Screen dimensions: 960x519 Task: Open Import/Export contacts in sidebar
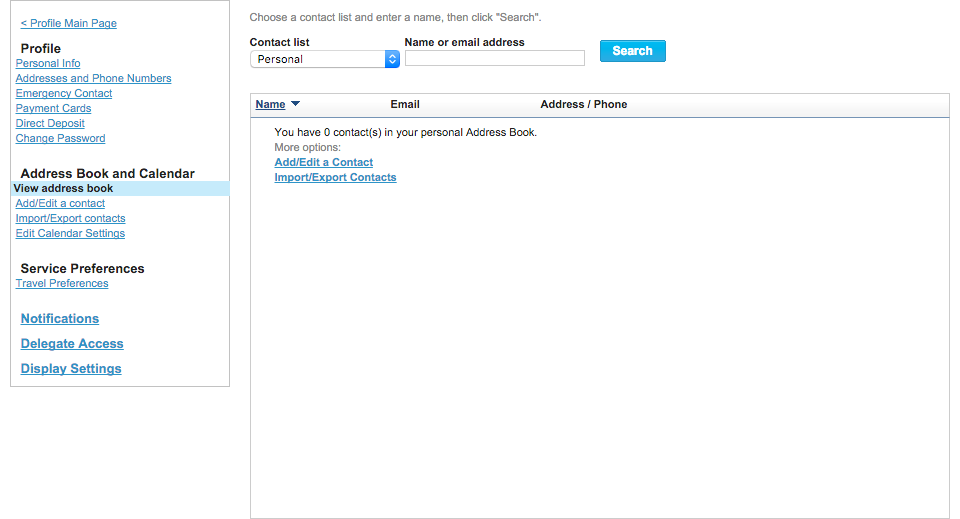(70, 218)
